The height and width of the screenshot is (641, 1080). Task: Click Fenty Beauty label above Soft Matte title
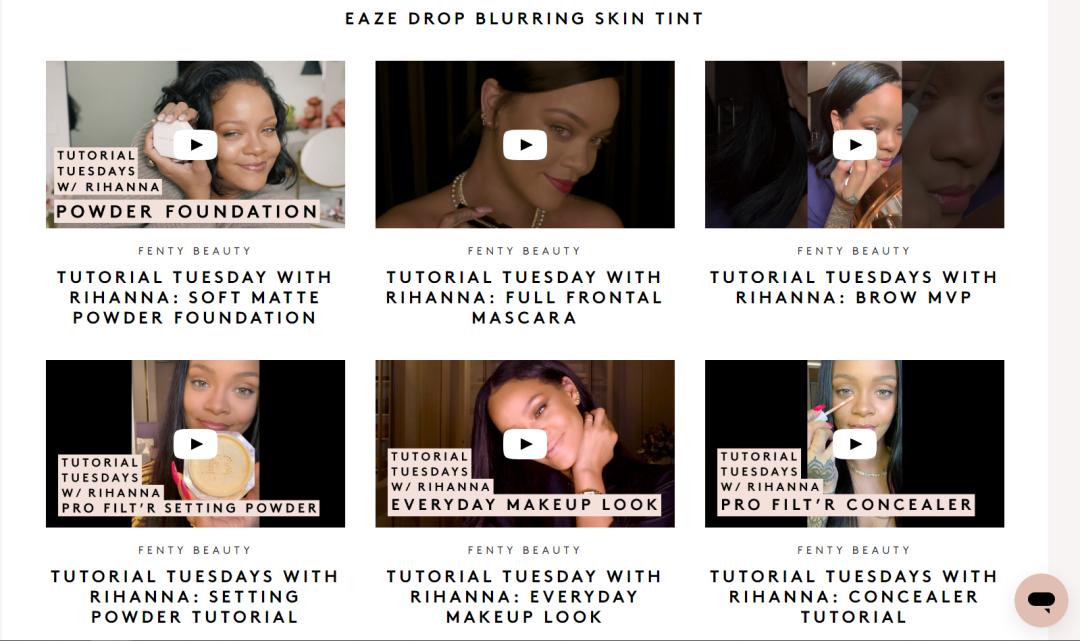click(x=195, y=251)
